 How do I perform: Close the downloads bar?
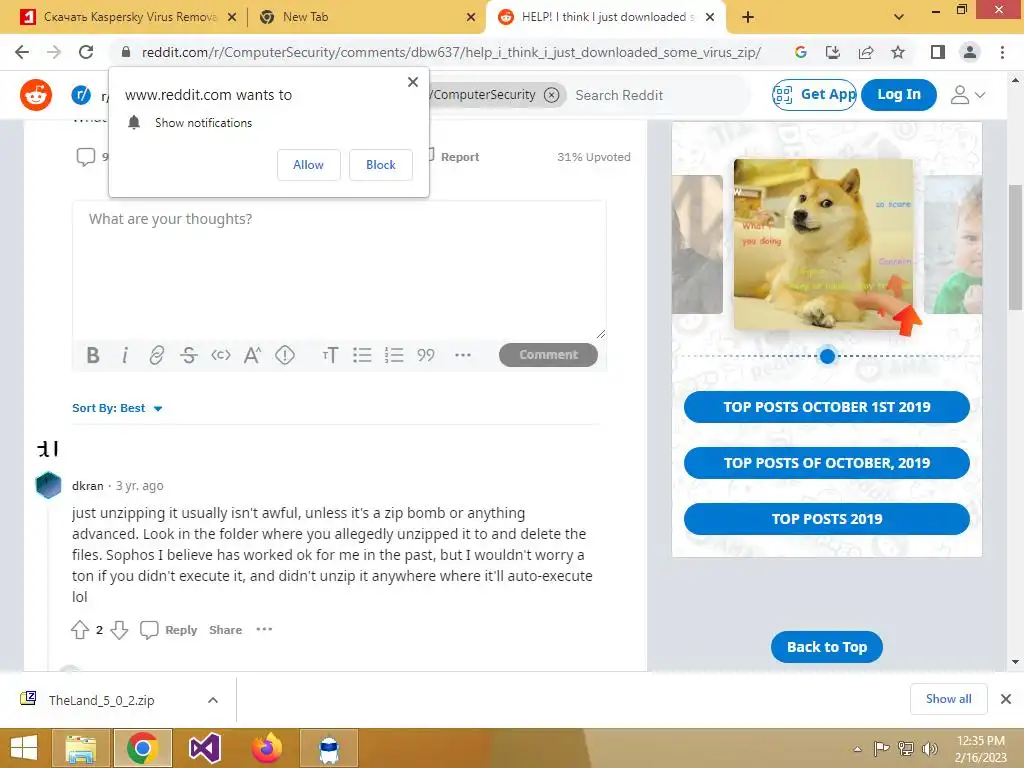[1006, 699]
